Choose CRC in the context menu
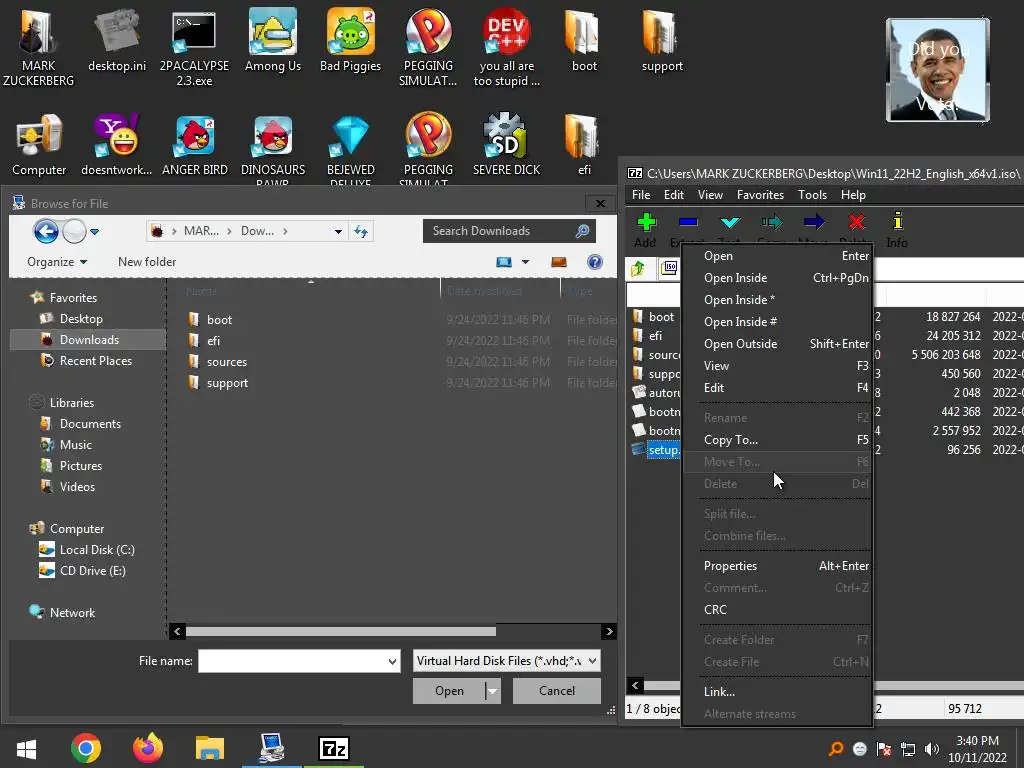 click(x=777, y=609)
